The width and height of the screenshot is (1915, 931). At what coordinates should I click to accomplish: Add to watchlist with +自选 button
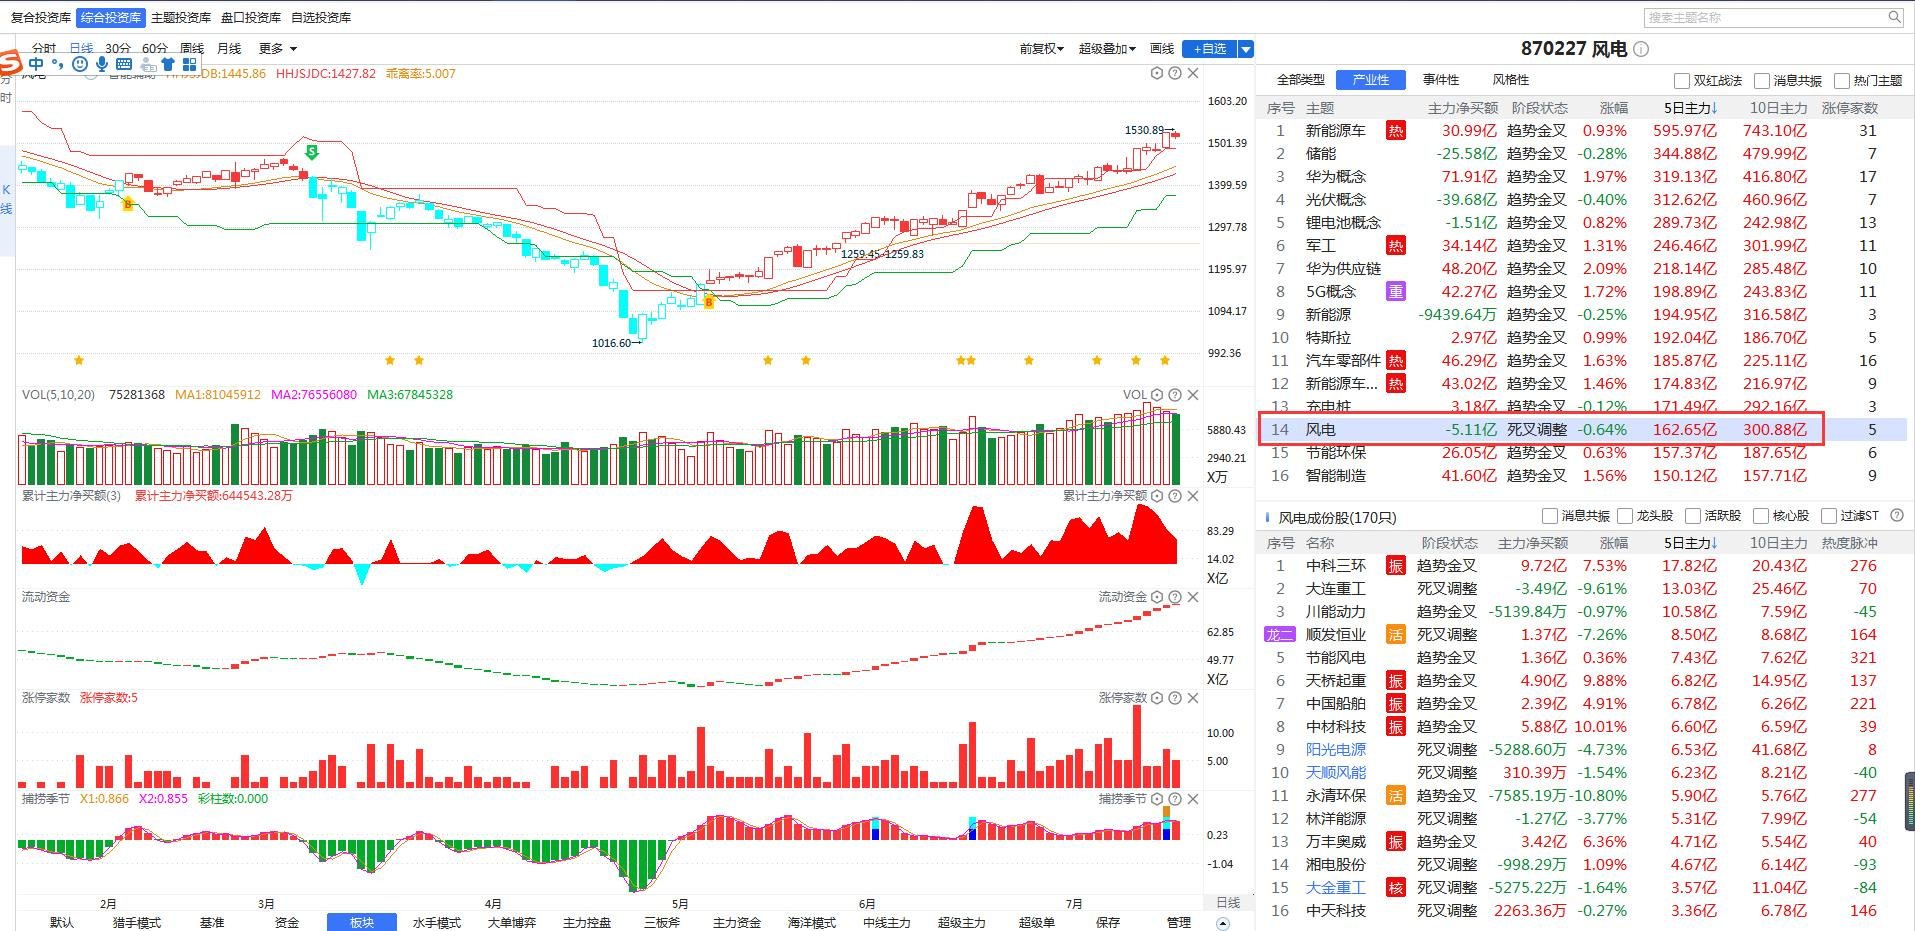tap(1209, 48)
